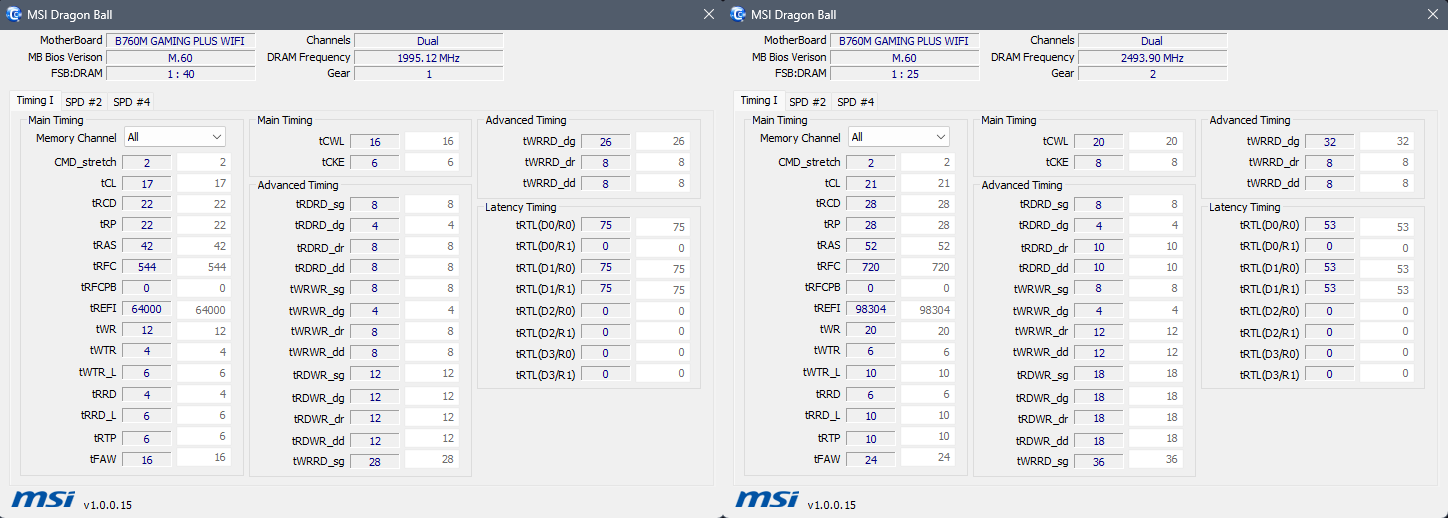
Task: Click the tRAS field showing 42
Action: (x=147, y=245)
